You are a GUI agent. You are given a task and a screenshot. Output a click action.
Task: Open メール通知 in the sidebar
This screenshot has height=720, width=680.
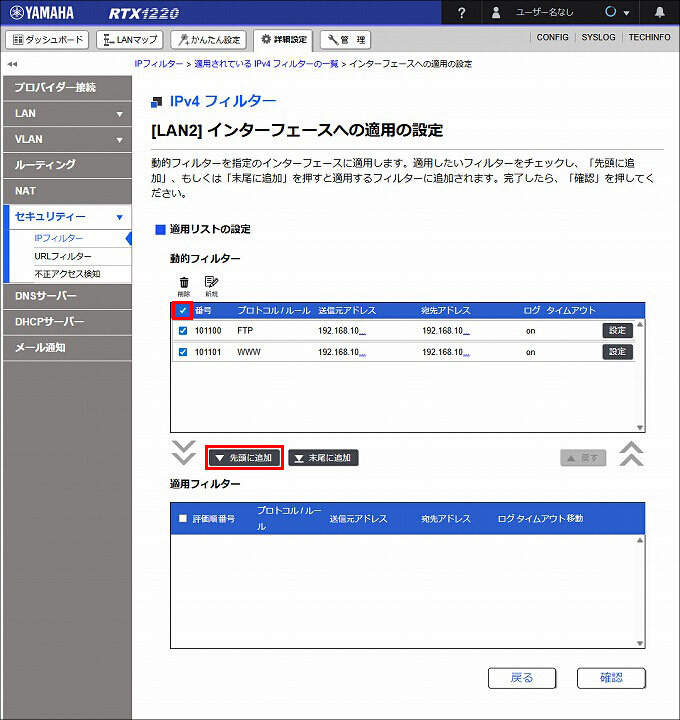[67, 348]
